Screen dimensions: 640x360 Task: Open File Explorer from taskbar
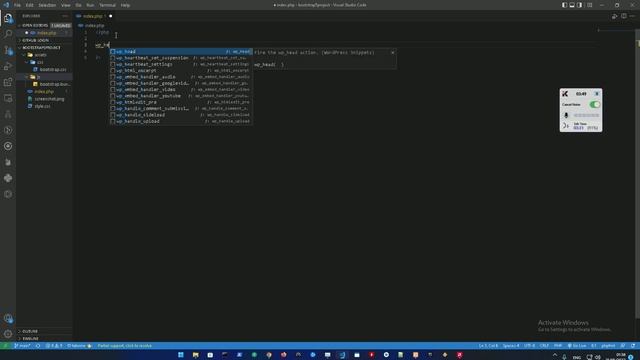coord(196,355)
